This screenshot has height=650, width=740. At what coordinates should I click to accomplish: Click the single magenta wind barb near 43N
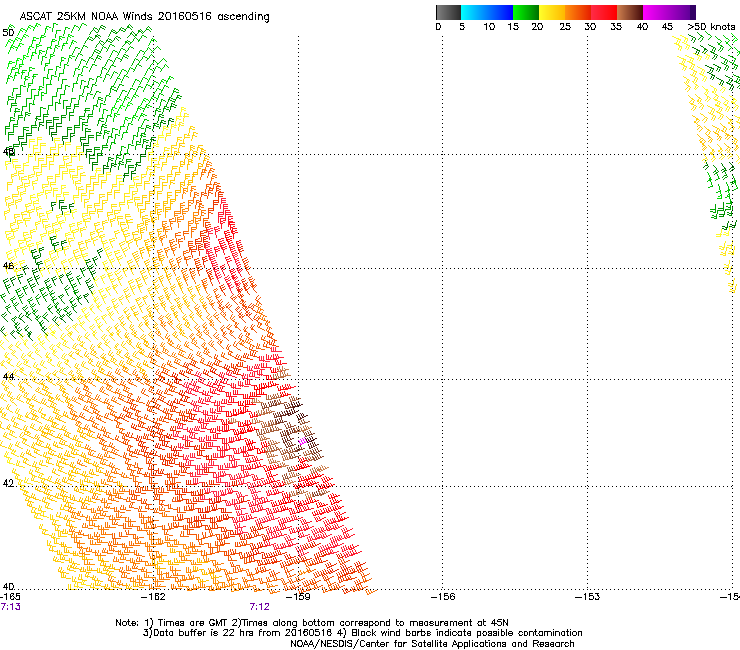[302, 442]
